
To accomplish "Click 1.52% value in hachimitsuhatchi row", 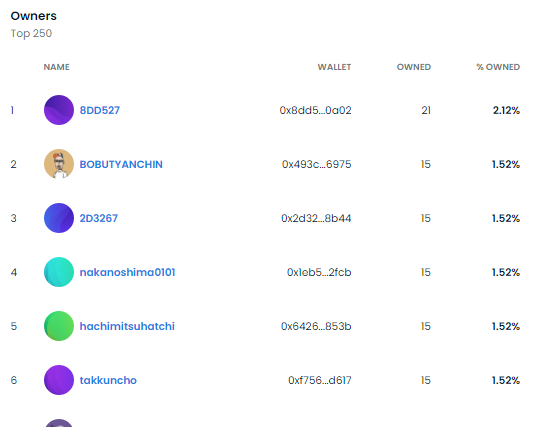I will point(506,326).
